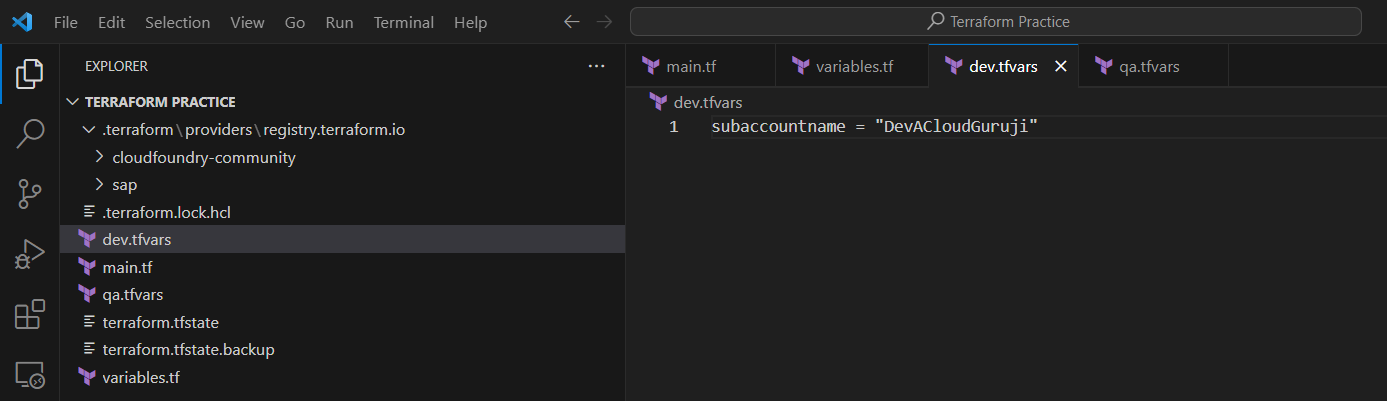This screenshot has width=1387, height=401.
Task: Expand the sap folder
Action: pyautogui.click(x=99, y=185)
